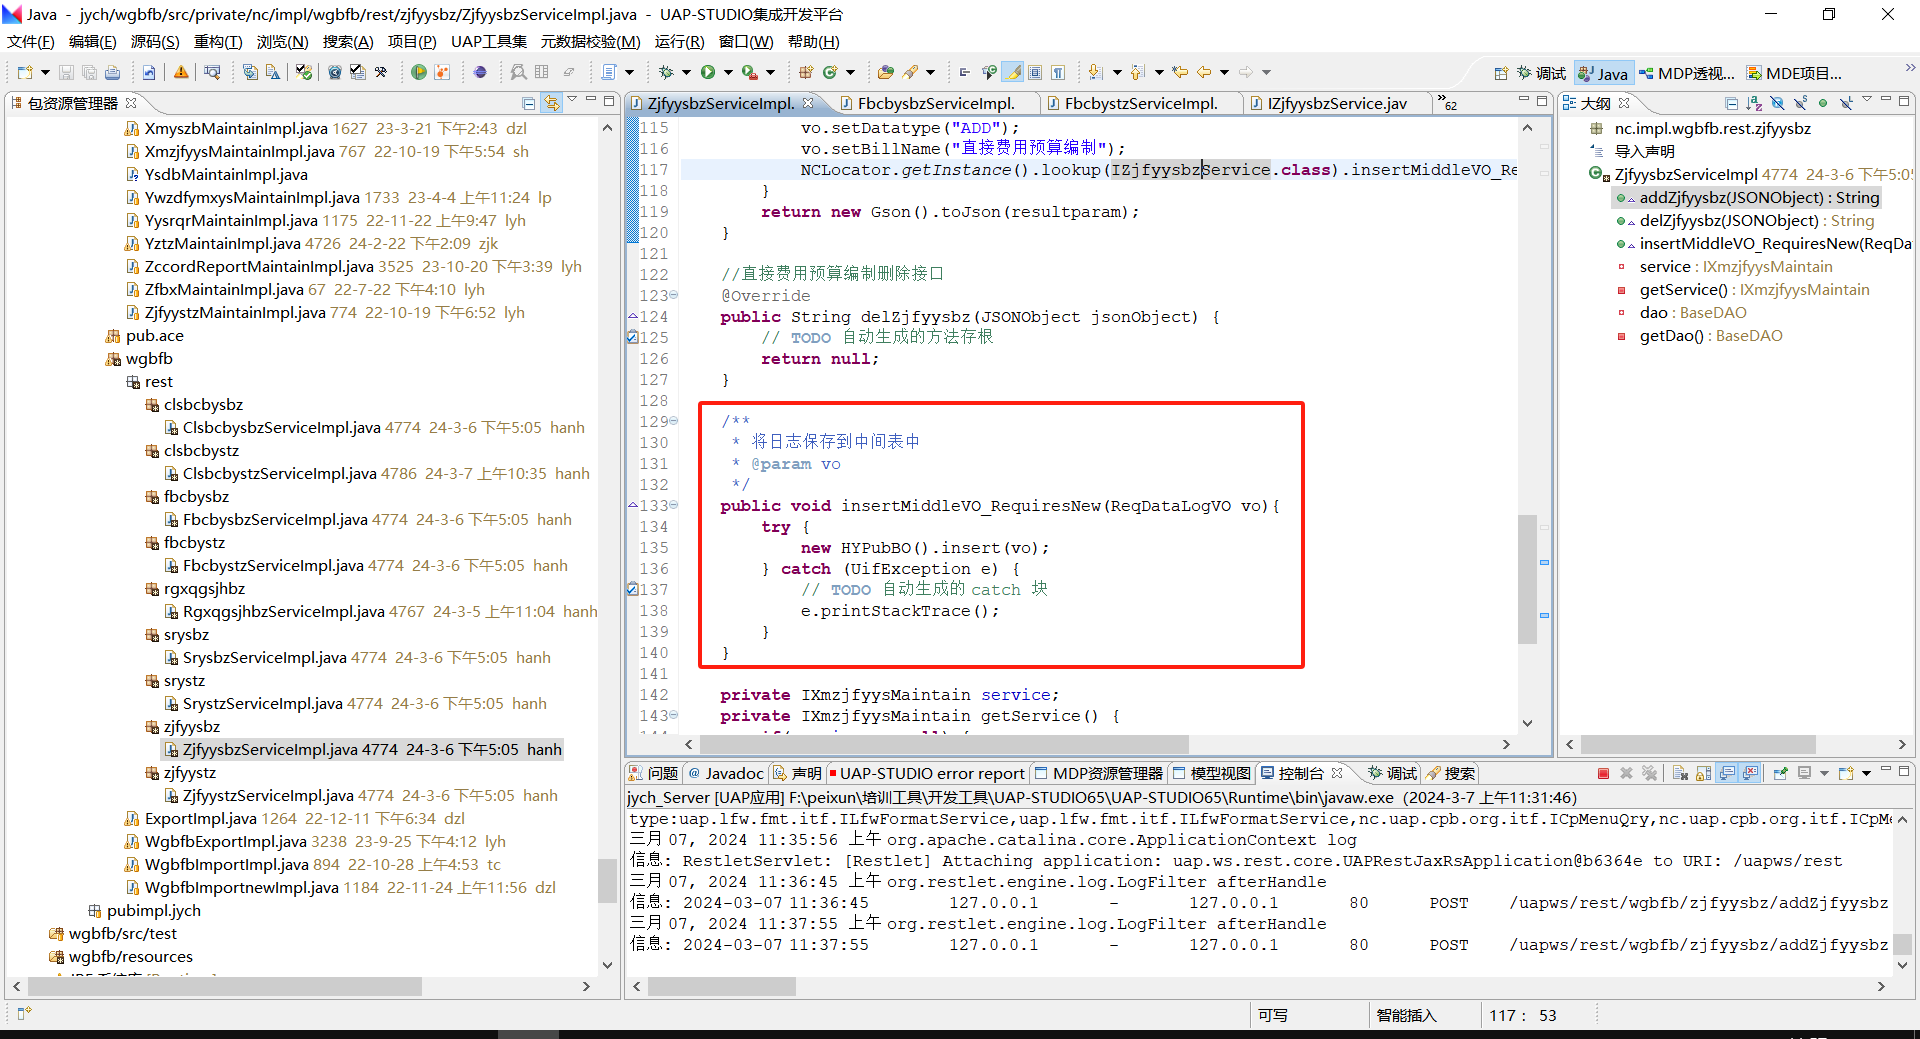Click the undo arrow toolbar icon
The height and width of the screenshot is (1039, 1920).
pos(148,72)
